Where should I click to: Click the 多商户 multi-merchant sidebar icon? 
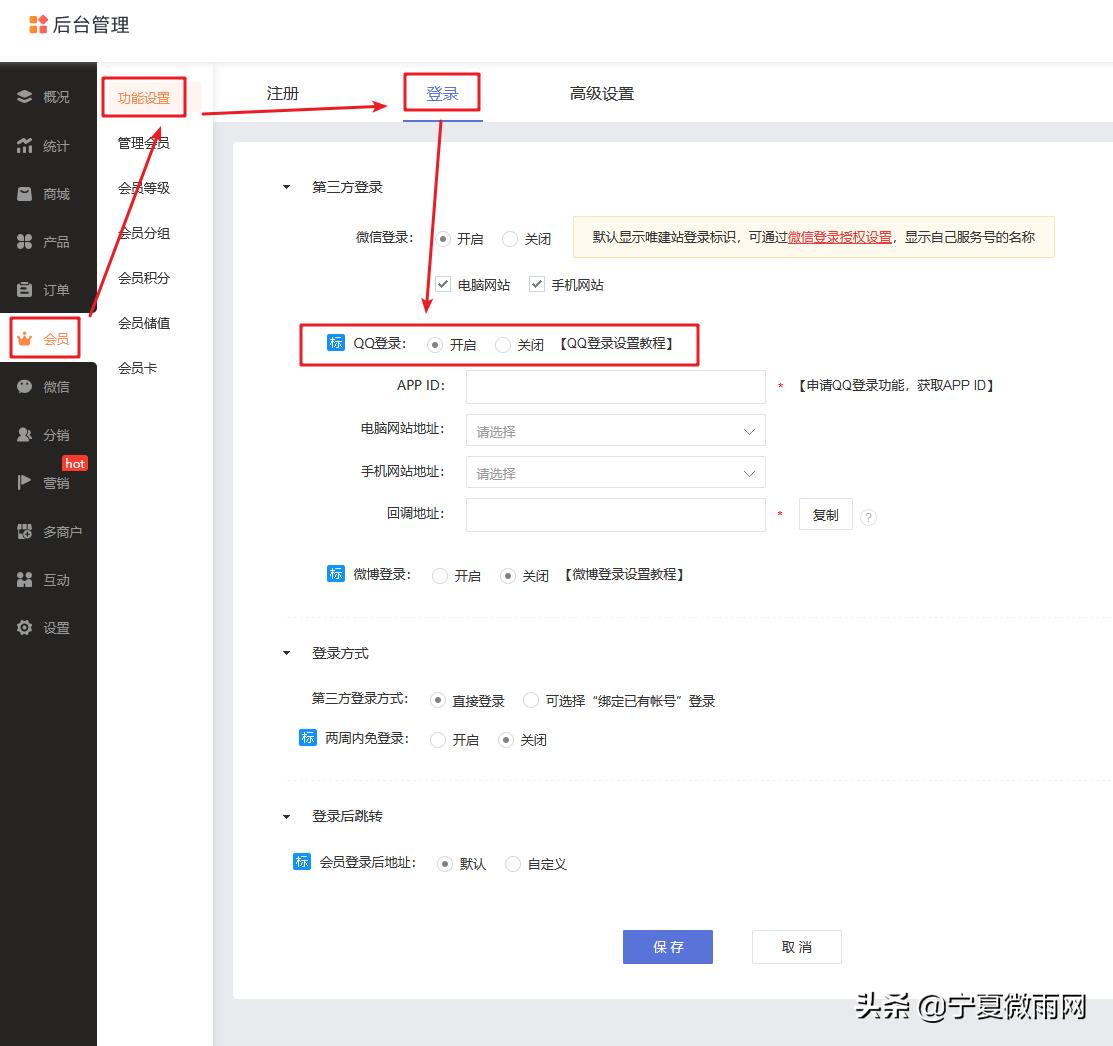pyautogui.click(x=48, y=531)
